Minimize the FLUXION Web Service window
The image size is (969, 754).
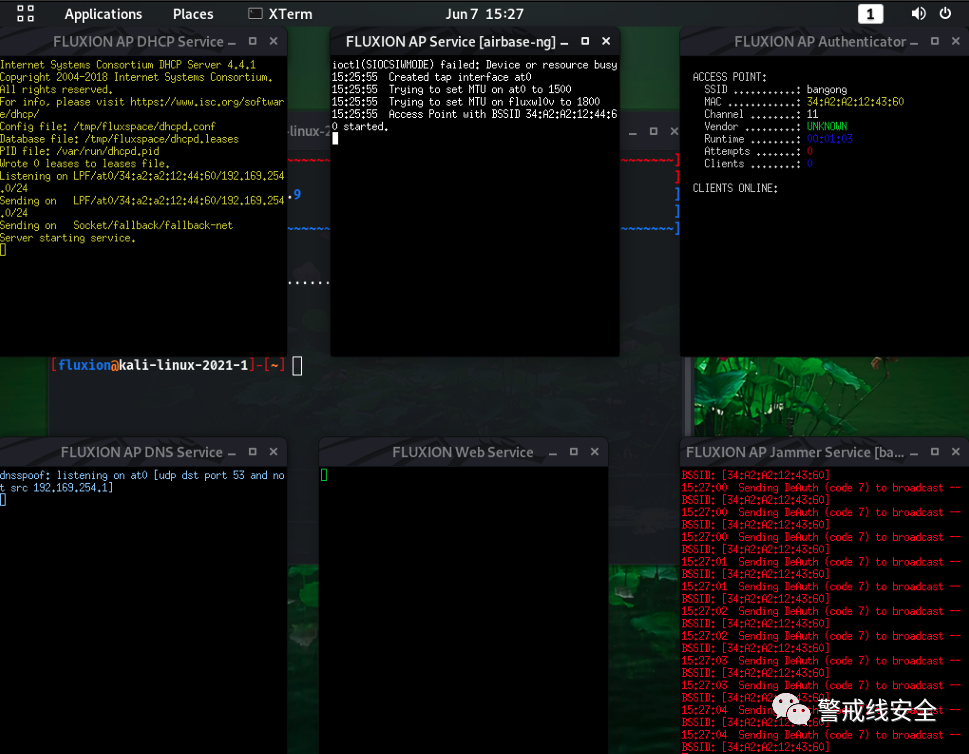553,453
